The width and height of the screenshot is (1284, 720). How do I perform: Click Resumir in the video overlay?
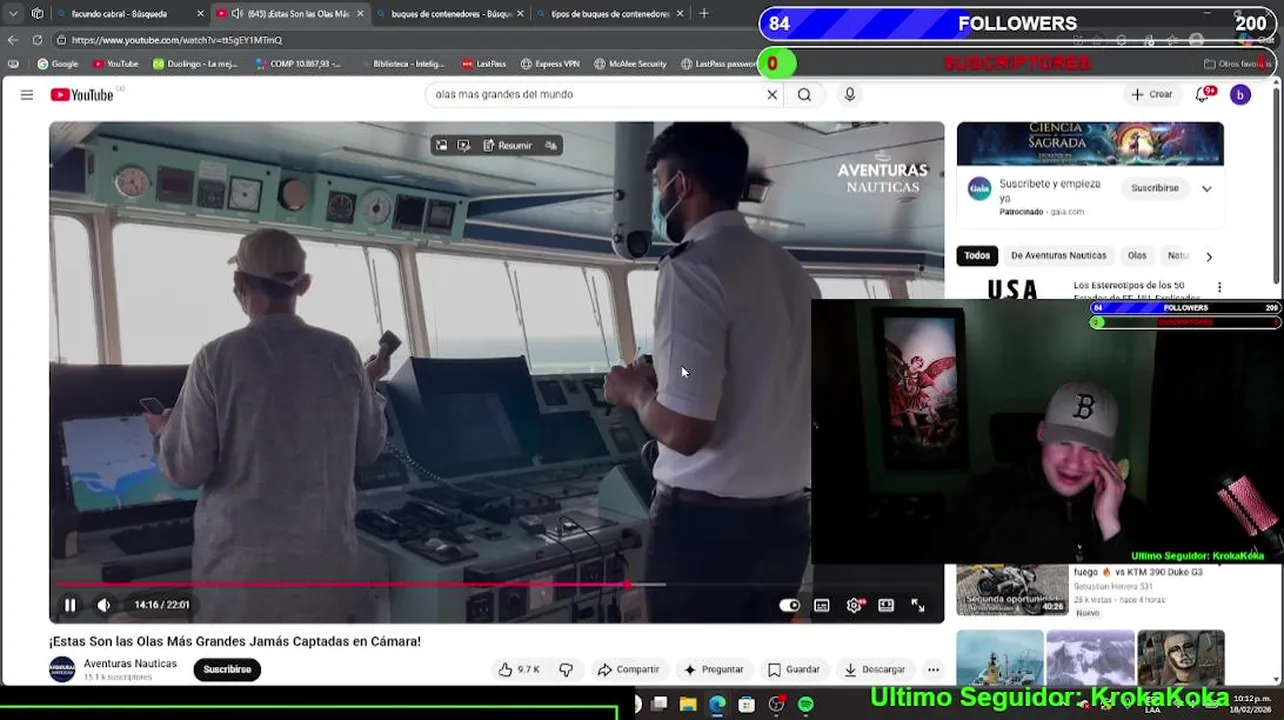coord(507,146)
